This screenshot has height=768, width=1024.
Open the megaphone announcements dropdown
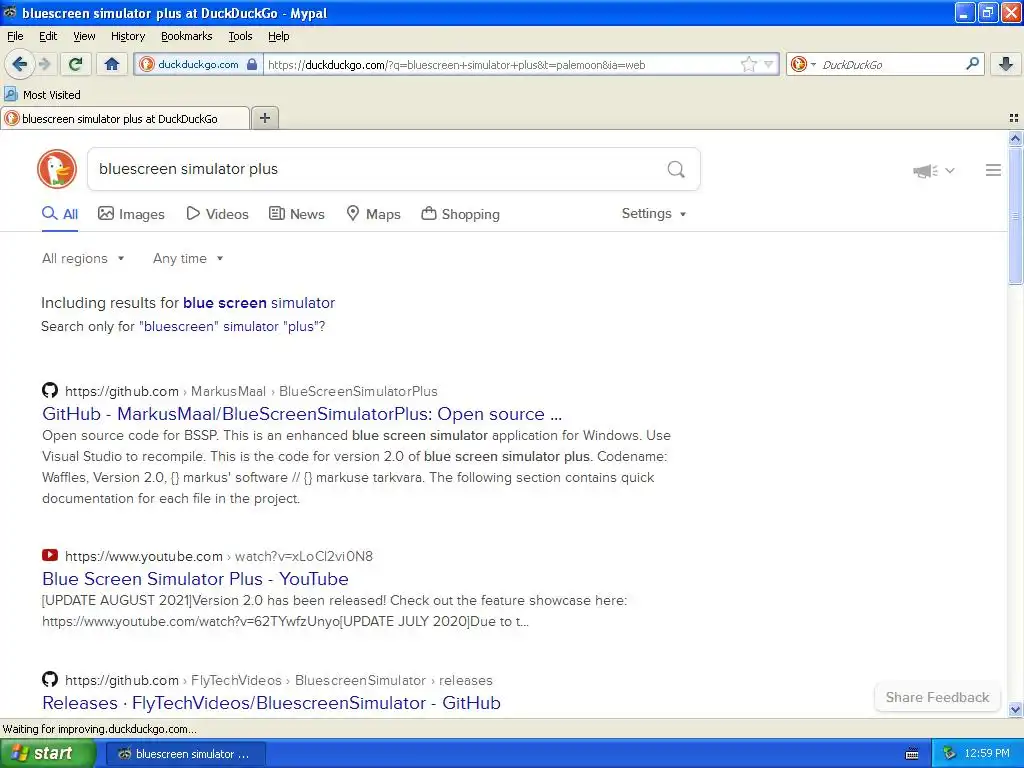tap(934, 170)
